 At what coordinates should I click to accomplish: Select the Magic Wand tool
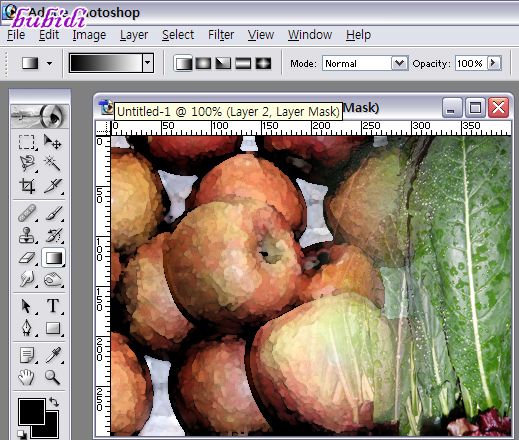(x=52, y=163)
